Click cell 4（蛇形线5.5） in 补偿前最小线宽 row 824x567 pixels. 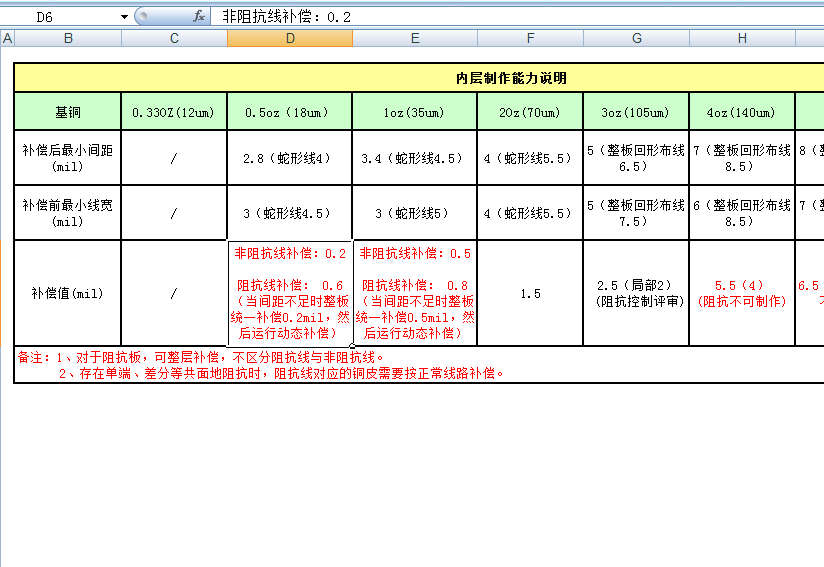point(530,213)
